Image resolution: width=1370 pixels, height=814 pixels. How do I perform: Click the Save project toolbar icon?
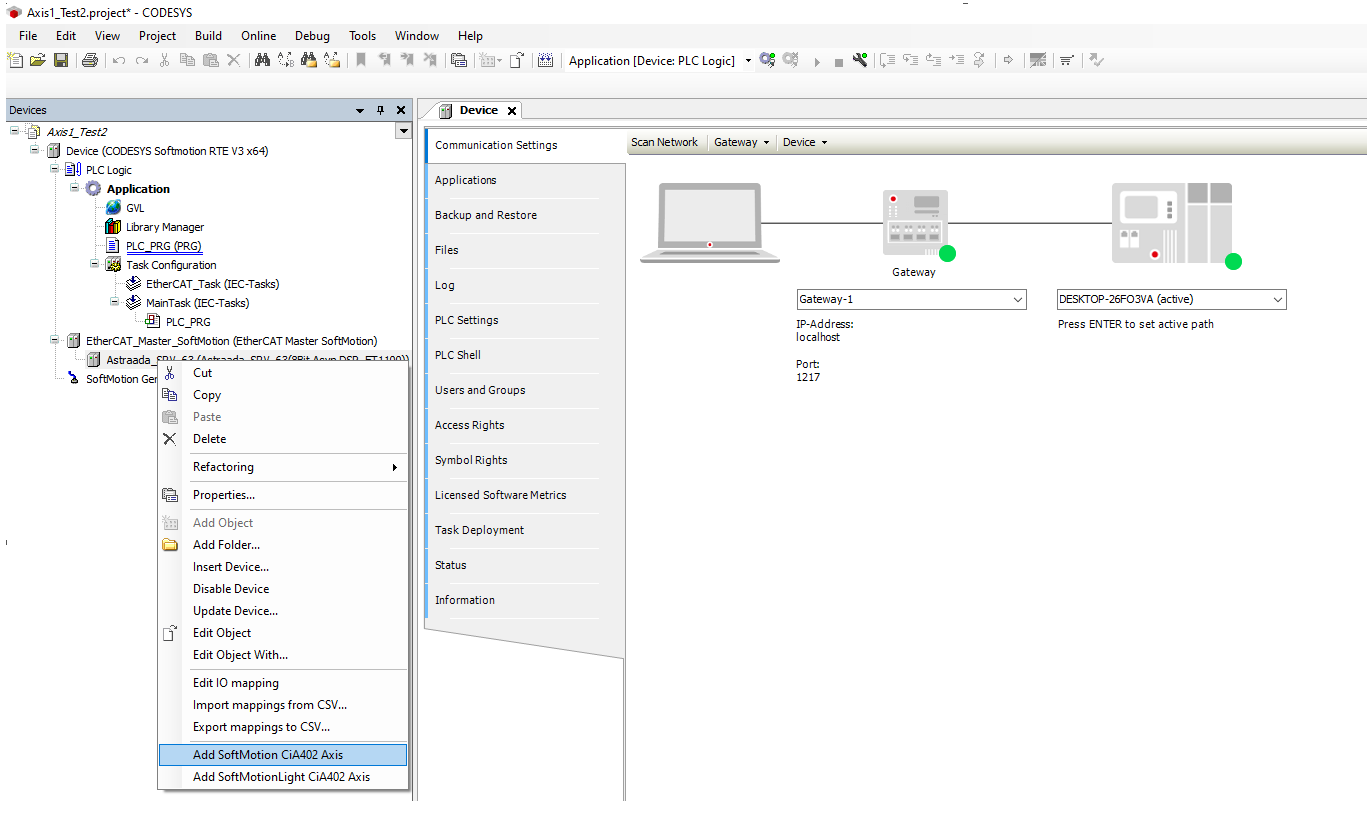(x=61, y=61)
